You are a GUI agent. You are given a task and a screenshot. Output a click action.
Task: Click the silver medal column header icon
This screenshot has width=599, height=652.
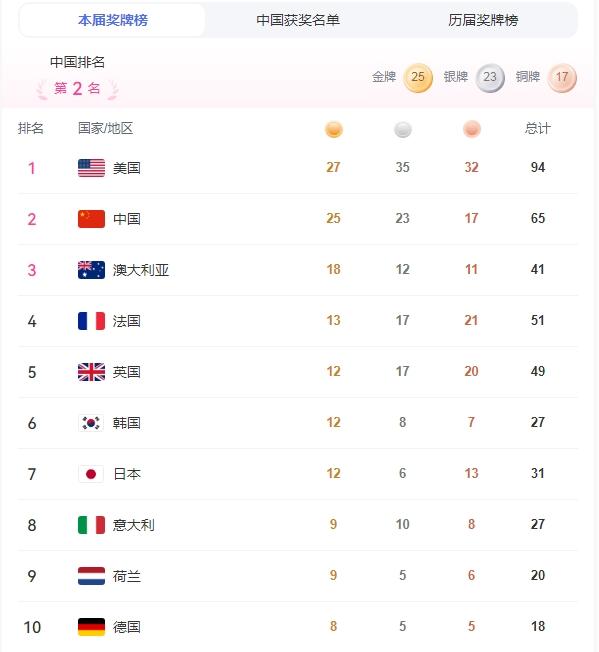coord(402,129)
